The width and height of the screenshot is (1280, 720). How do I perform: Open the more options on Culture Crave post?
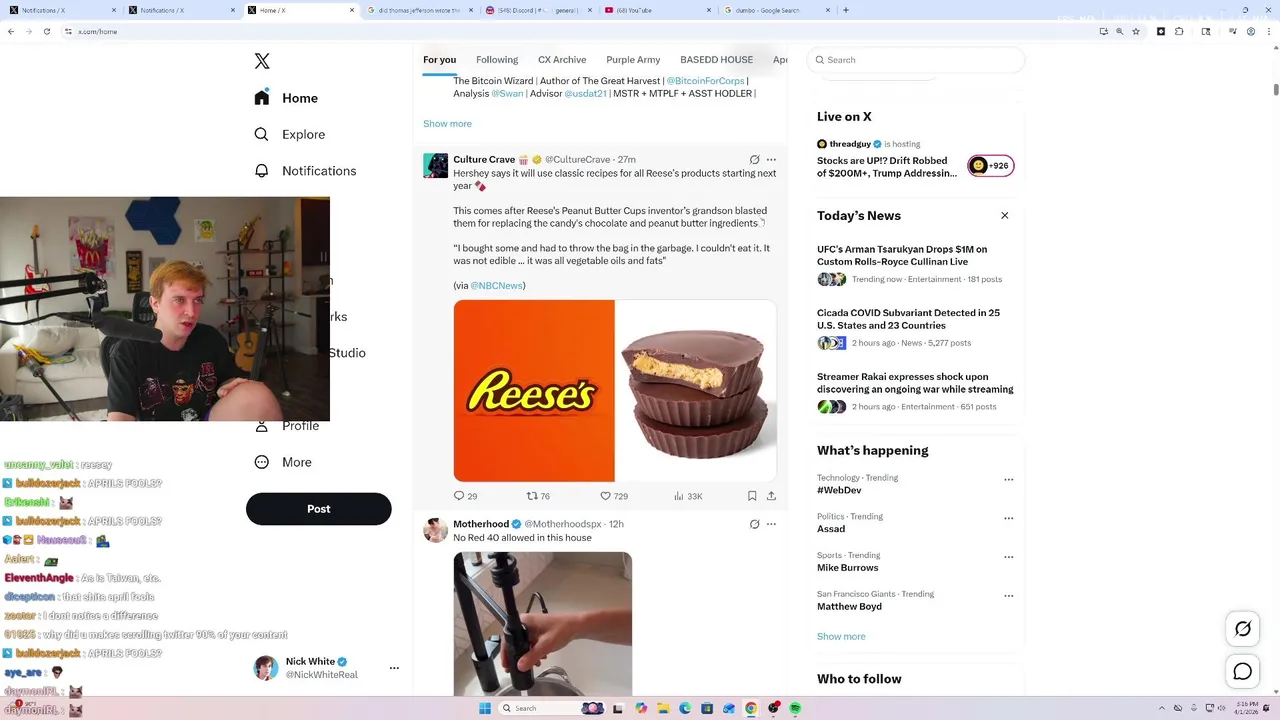pyautogui.click(x=771, y=160)
